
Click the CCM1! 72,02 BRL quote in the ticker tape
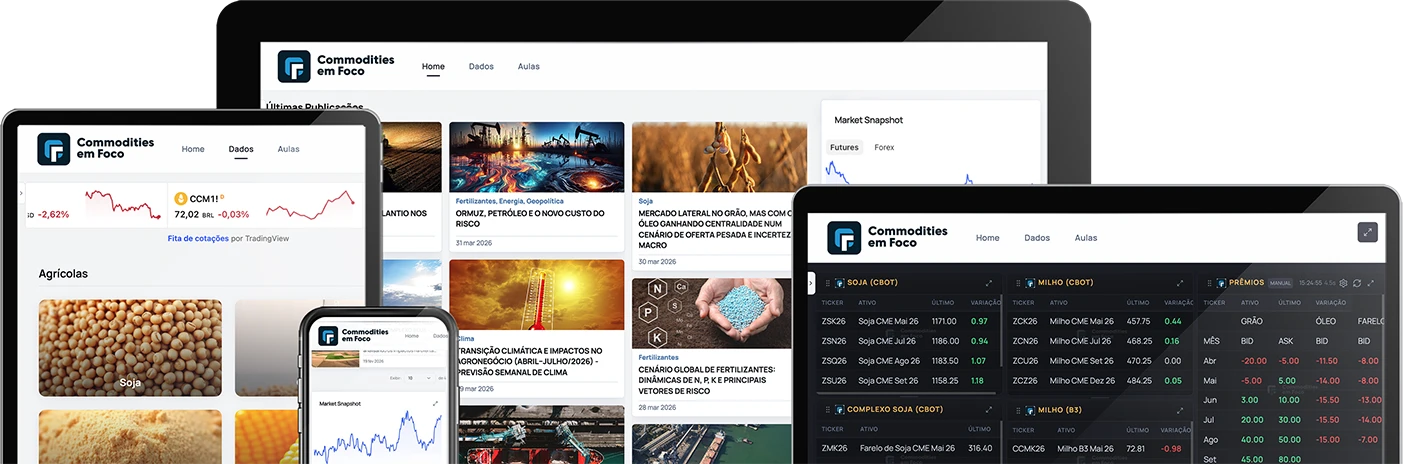point(265,205)
